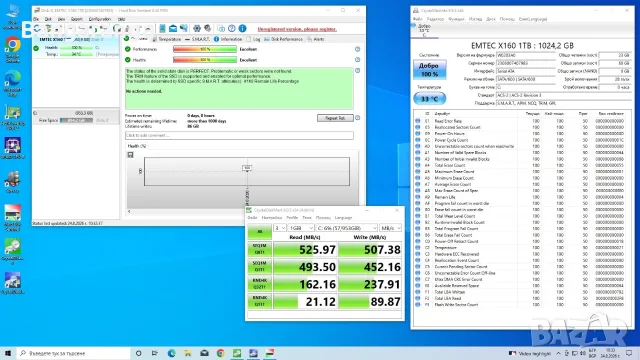Viewport: 640px width, 360px height.
Task: Click the SEQ1M Q1T1 test button
Action: tap(260, 267)
